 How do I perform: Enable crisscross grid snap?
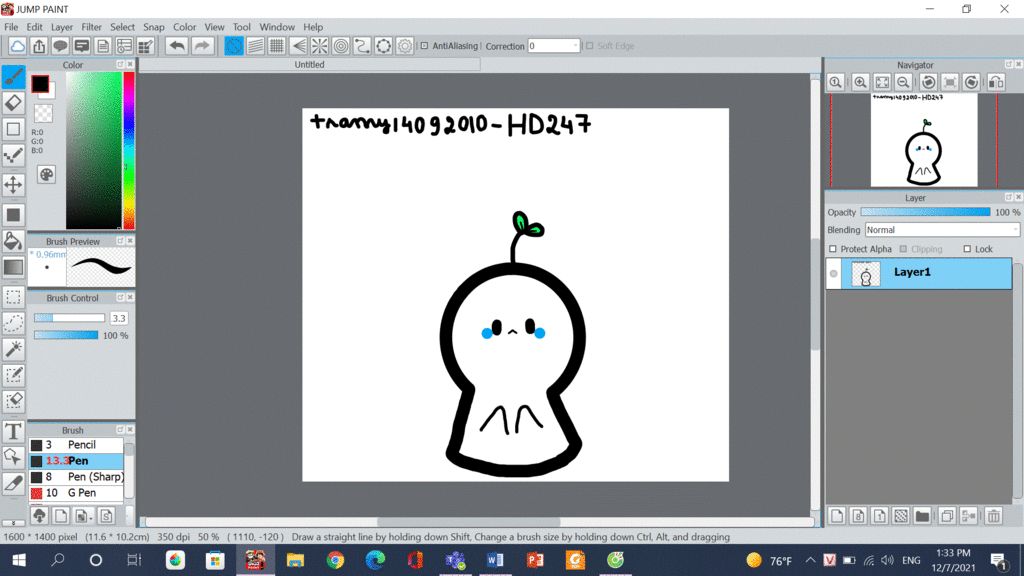pos(277,46)
